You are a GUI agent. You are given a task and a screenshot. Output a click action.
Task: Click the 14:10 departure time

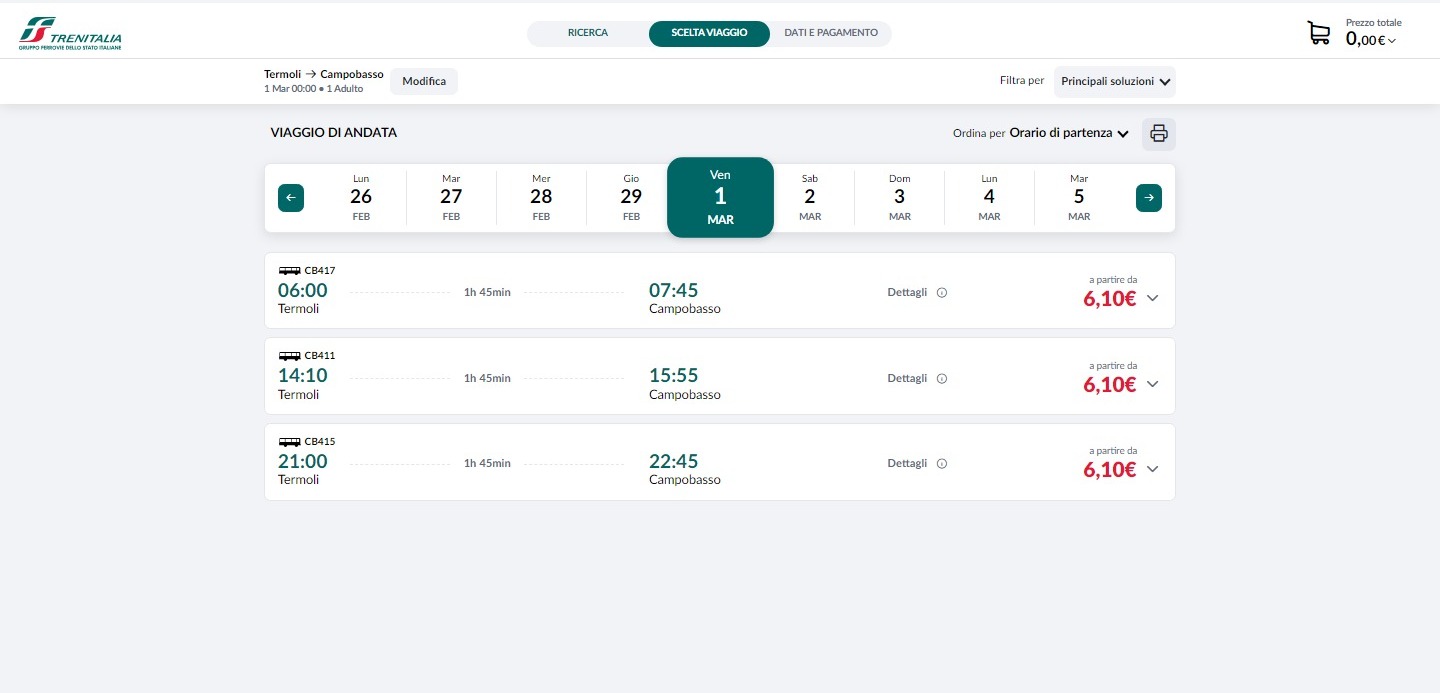pyautogui.click(x=303, y=376)
